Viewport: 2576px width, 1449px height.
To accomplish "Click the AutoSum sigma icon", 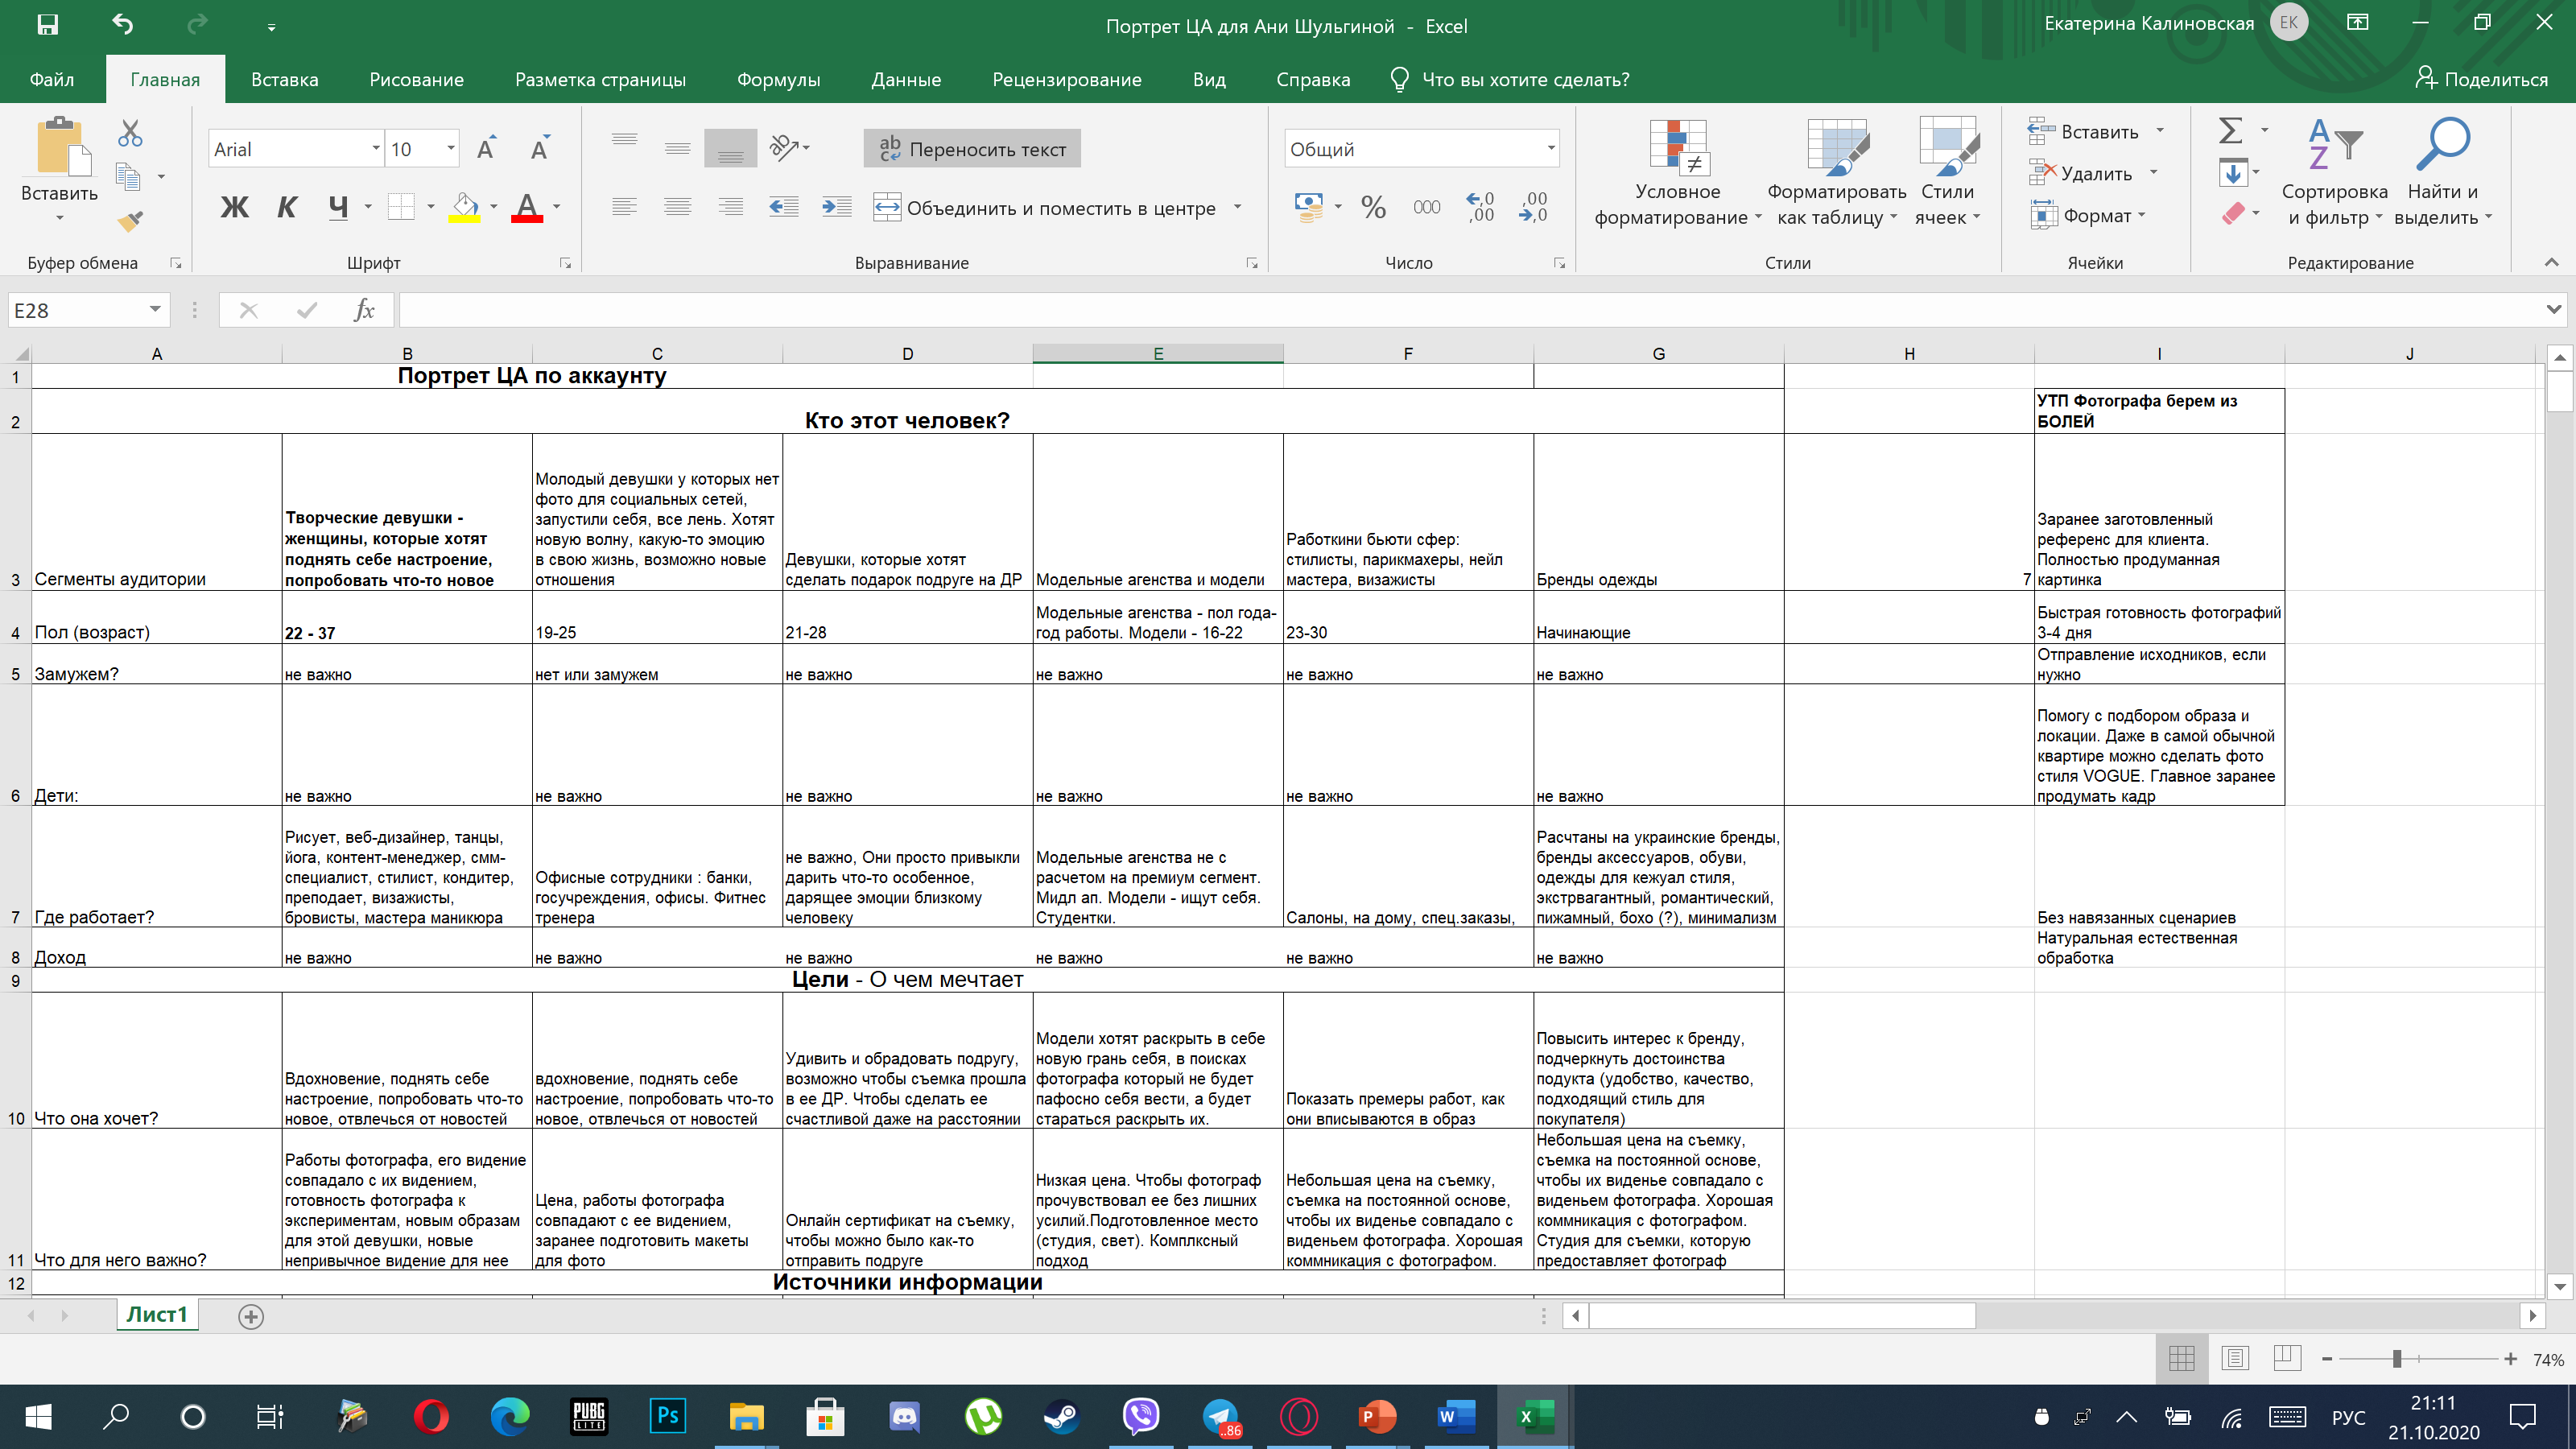I will click(2231, 131).
